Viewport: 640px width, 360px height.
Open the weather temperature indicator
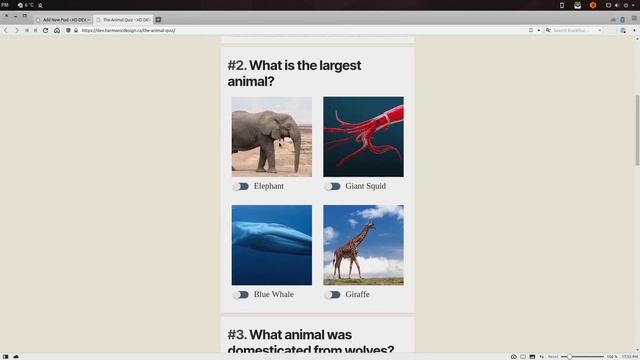(x=26, y=5)
